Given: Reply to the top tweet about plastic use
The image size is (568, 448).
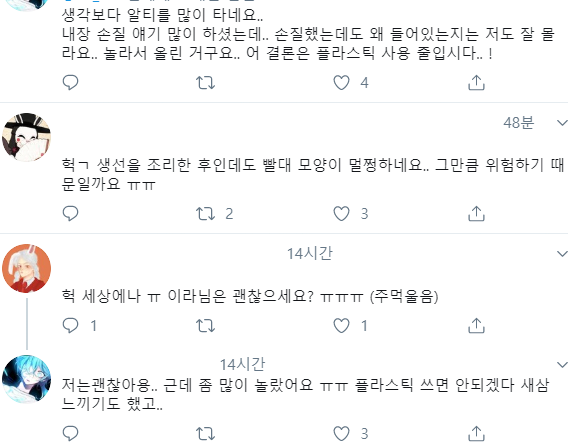Looking at the screenshot, I should [70, 83].
